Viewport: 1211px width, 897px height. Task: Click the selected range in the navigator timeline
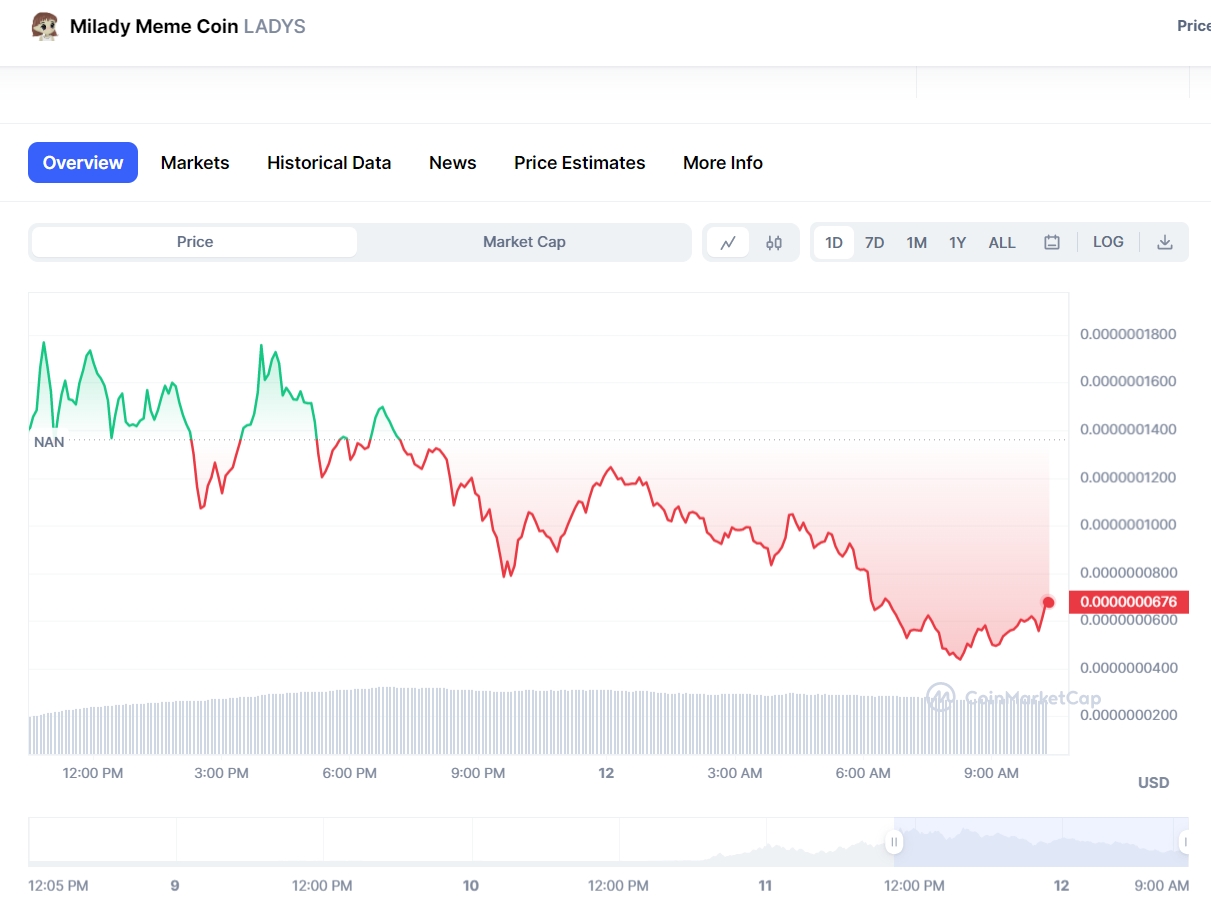point(1040,842)
